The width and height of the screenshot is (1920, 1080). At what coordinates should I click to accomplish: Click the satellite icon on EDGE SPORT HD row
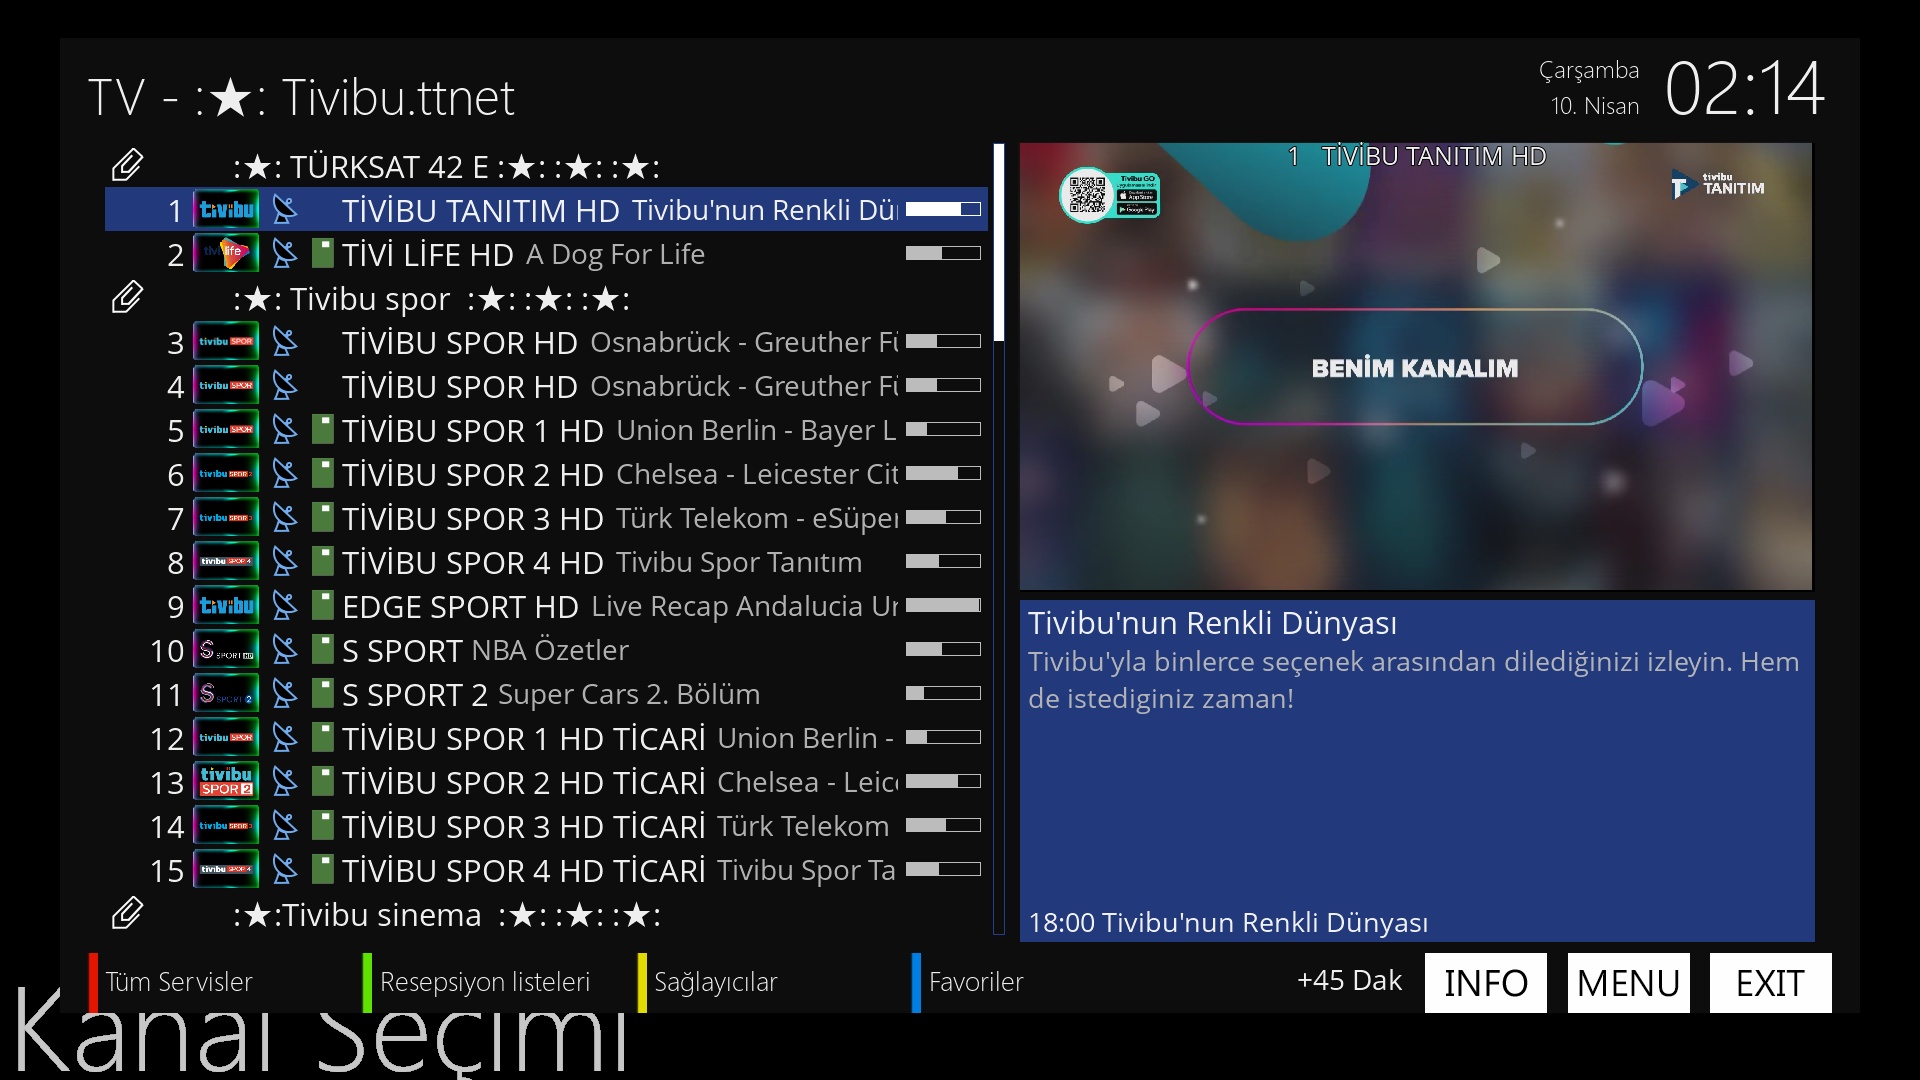[285, 606]
